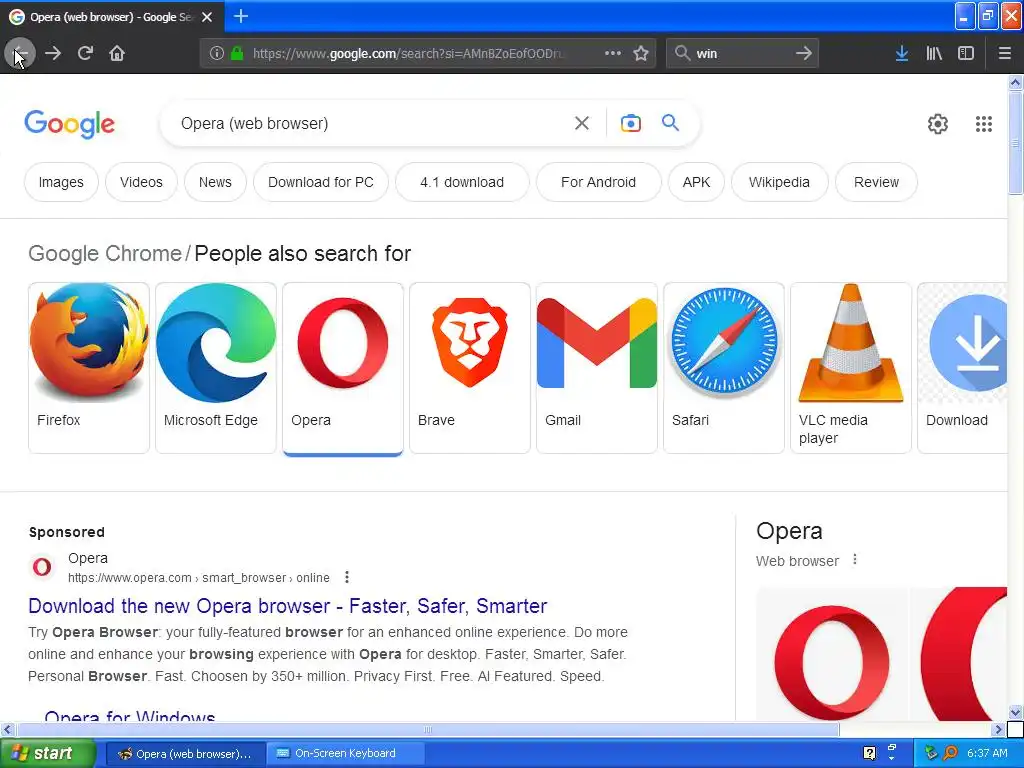The image size is (1024, 768).
Task: Open the Firefox card
Action: click(89, 368)
